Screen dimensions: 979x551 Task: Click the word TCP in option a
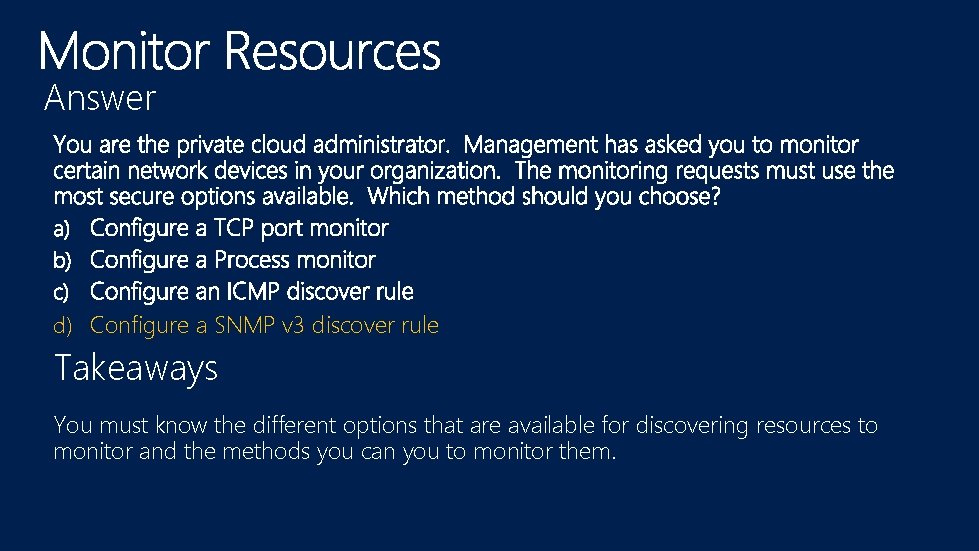click(x=234, y=228)
